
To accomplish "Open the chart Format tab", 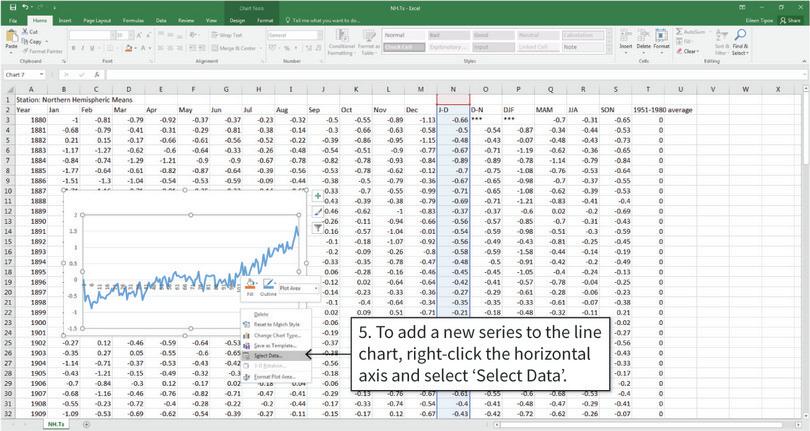I will tap(265, 21).
